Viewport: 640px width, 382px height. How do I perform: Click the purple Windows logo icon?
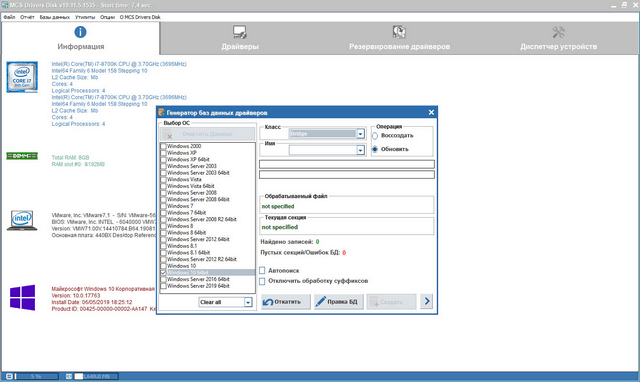(22, 298)
